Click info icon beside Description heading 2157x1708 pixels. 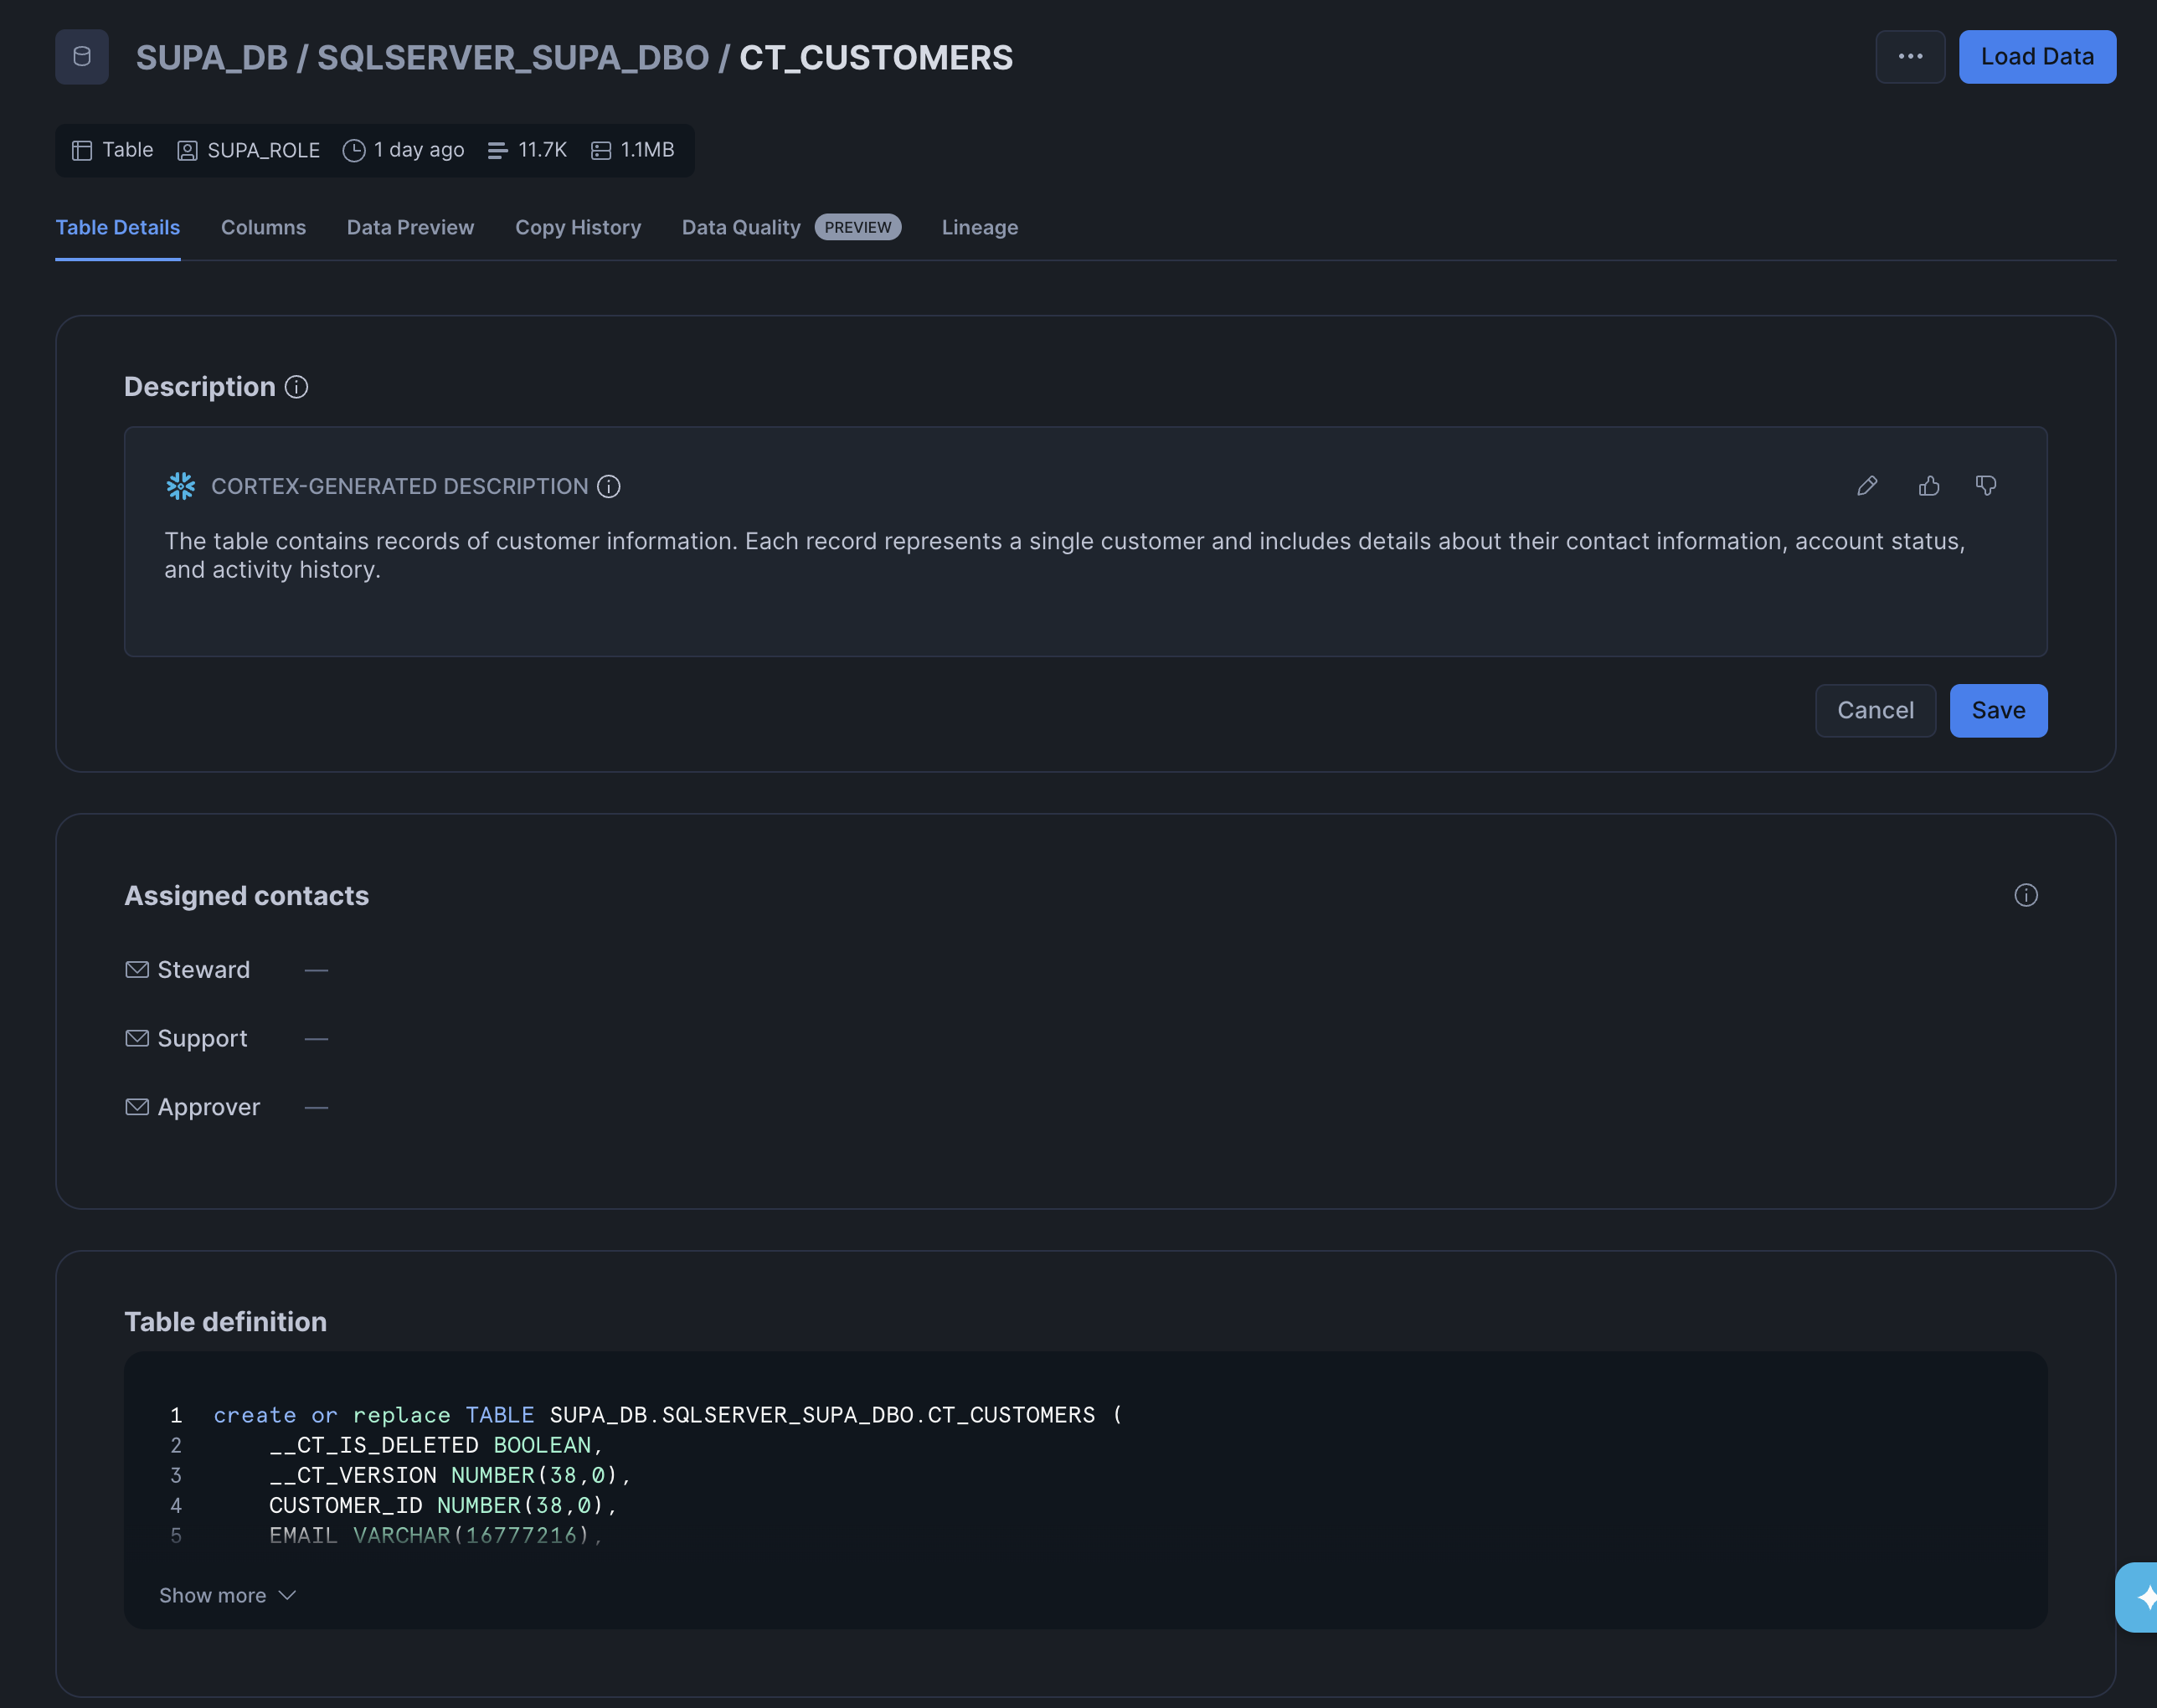click(x=296, y=387)
